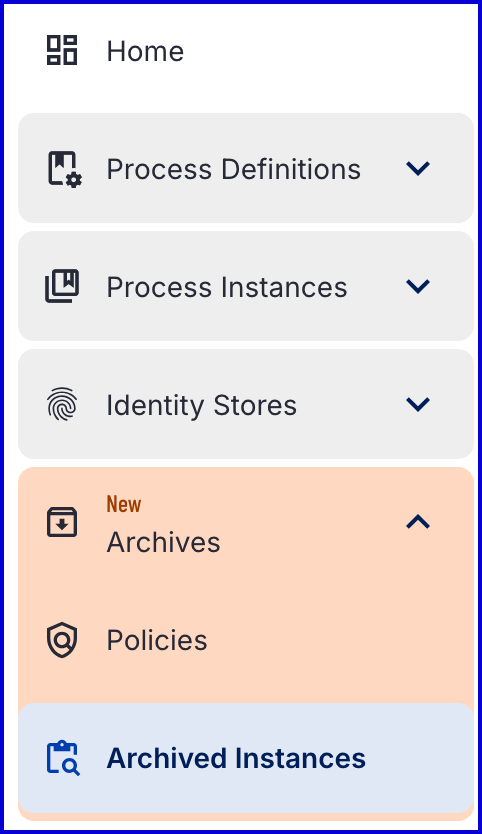The height and width of the screenshot is (834, 482).
Task: Collapse Archives with the up chevron
Action: [418, 522]
